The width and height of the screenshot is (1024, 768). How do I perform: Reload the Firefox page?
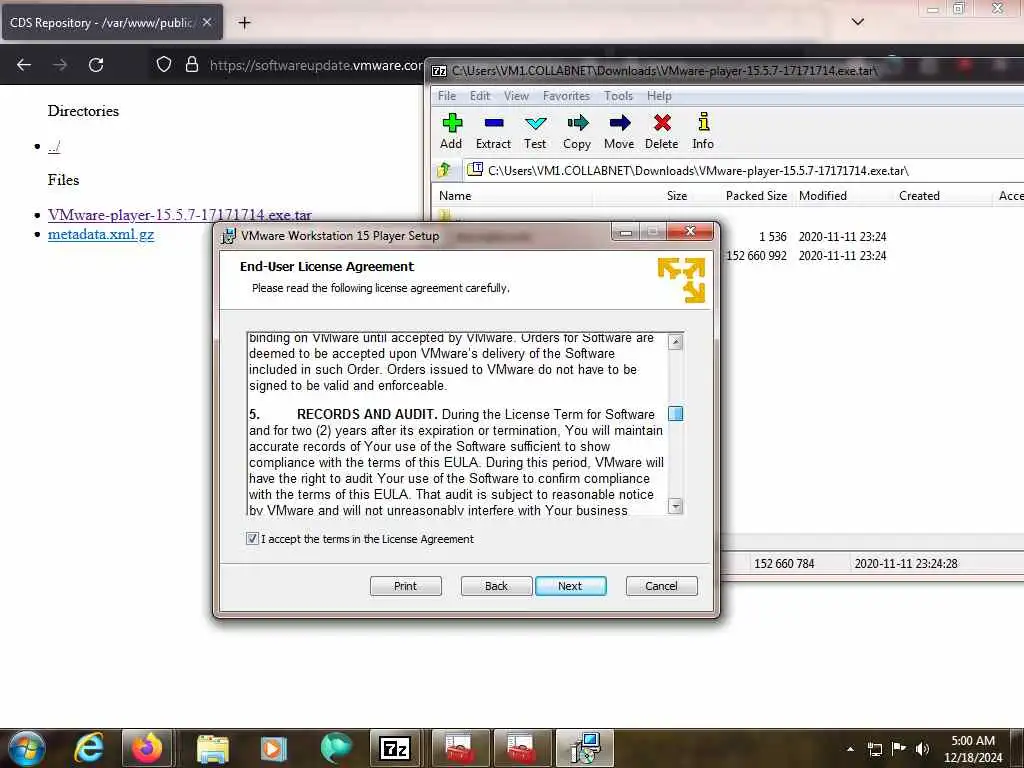pyautogui.click(x=96, y=65)
